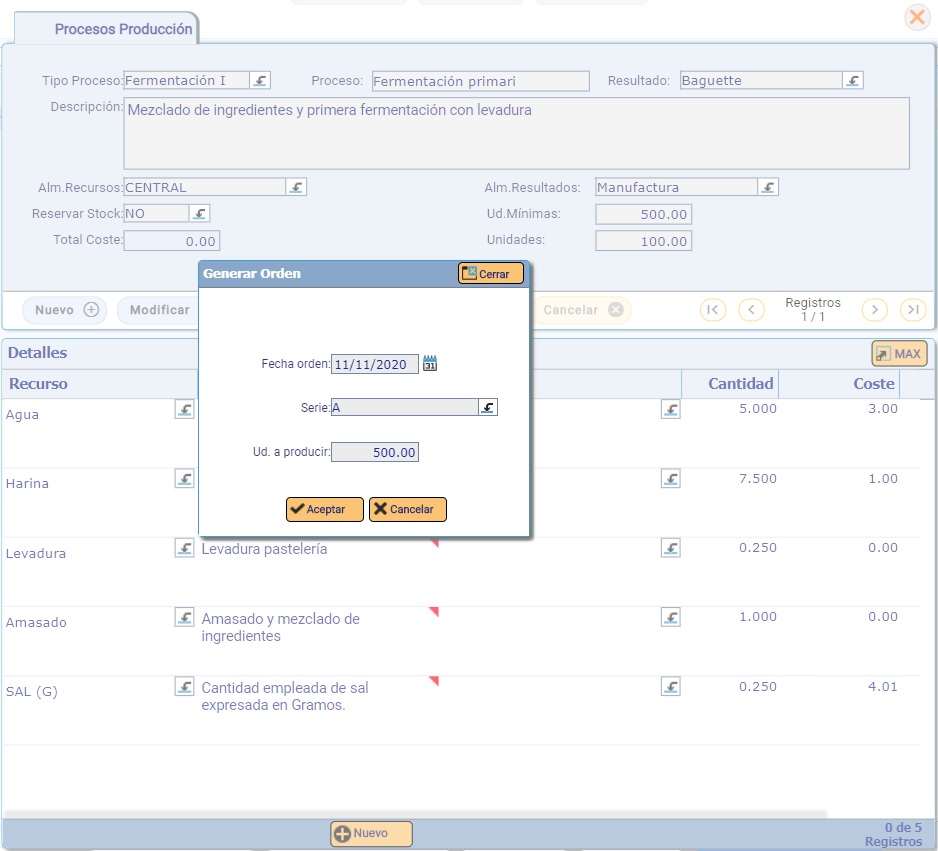Select the SAL (G) resource cell
Image resolution: width=938 pixels, height=851 pixels.
(31, 691)
